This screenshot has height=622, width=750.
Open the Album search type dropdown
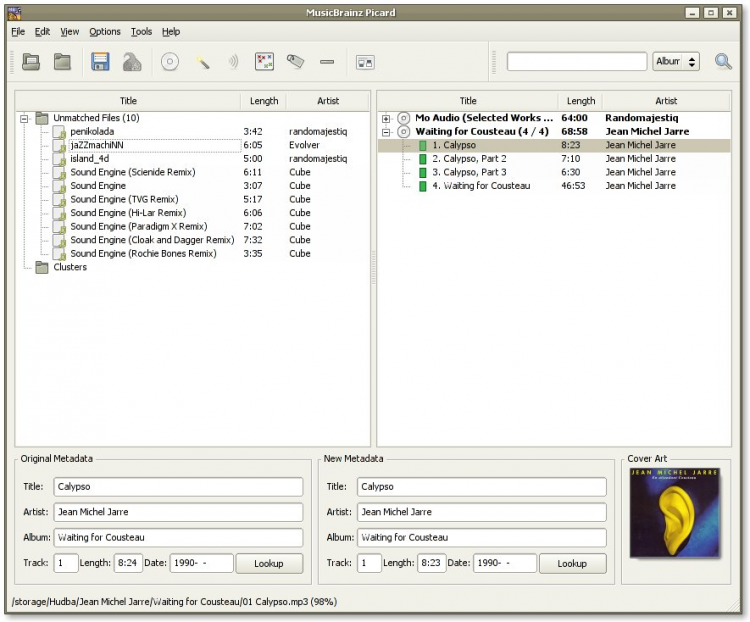tap(676, 62)
